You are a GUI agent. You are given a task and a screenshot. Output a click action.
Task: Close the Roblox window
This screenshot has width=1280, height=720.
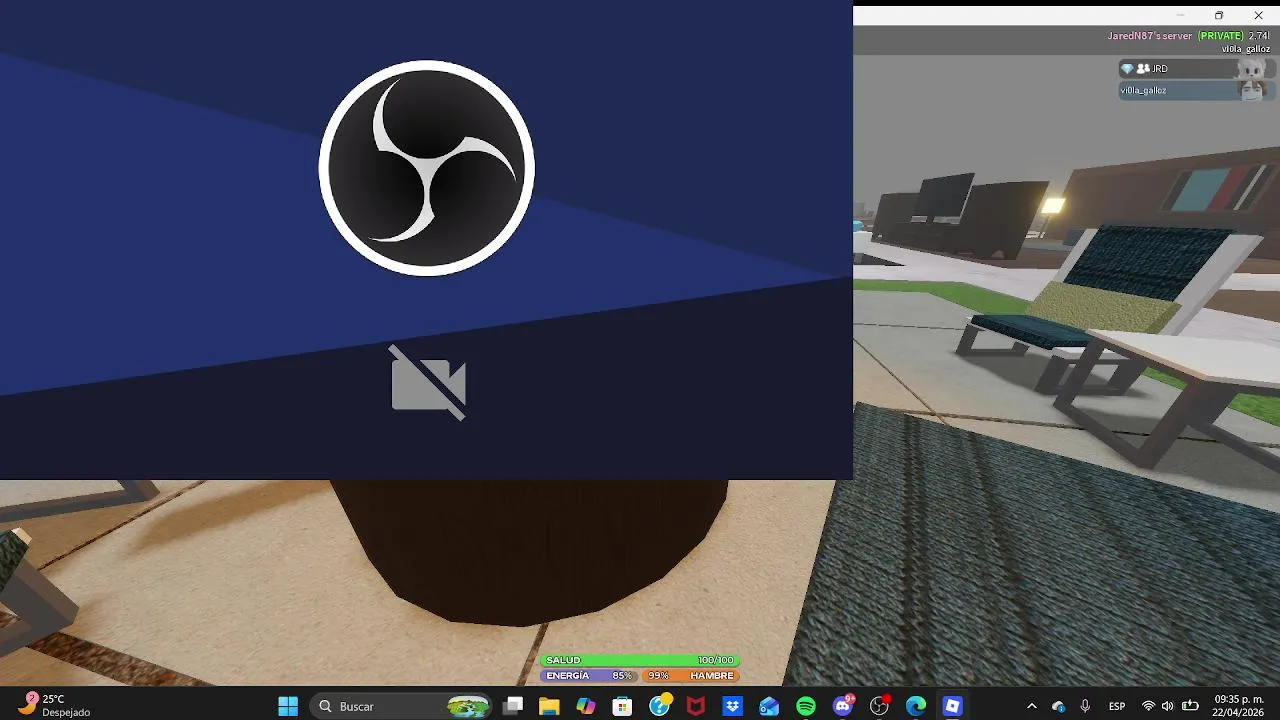[1258, 15]
